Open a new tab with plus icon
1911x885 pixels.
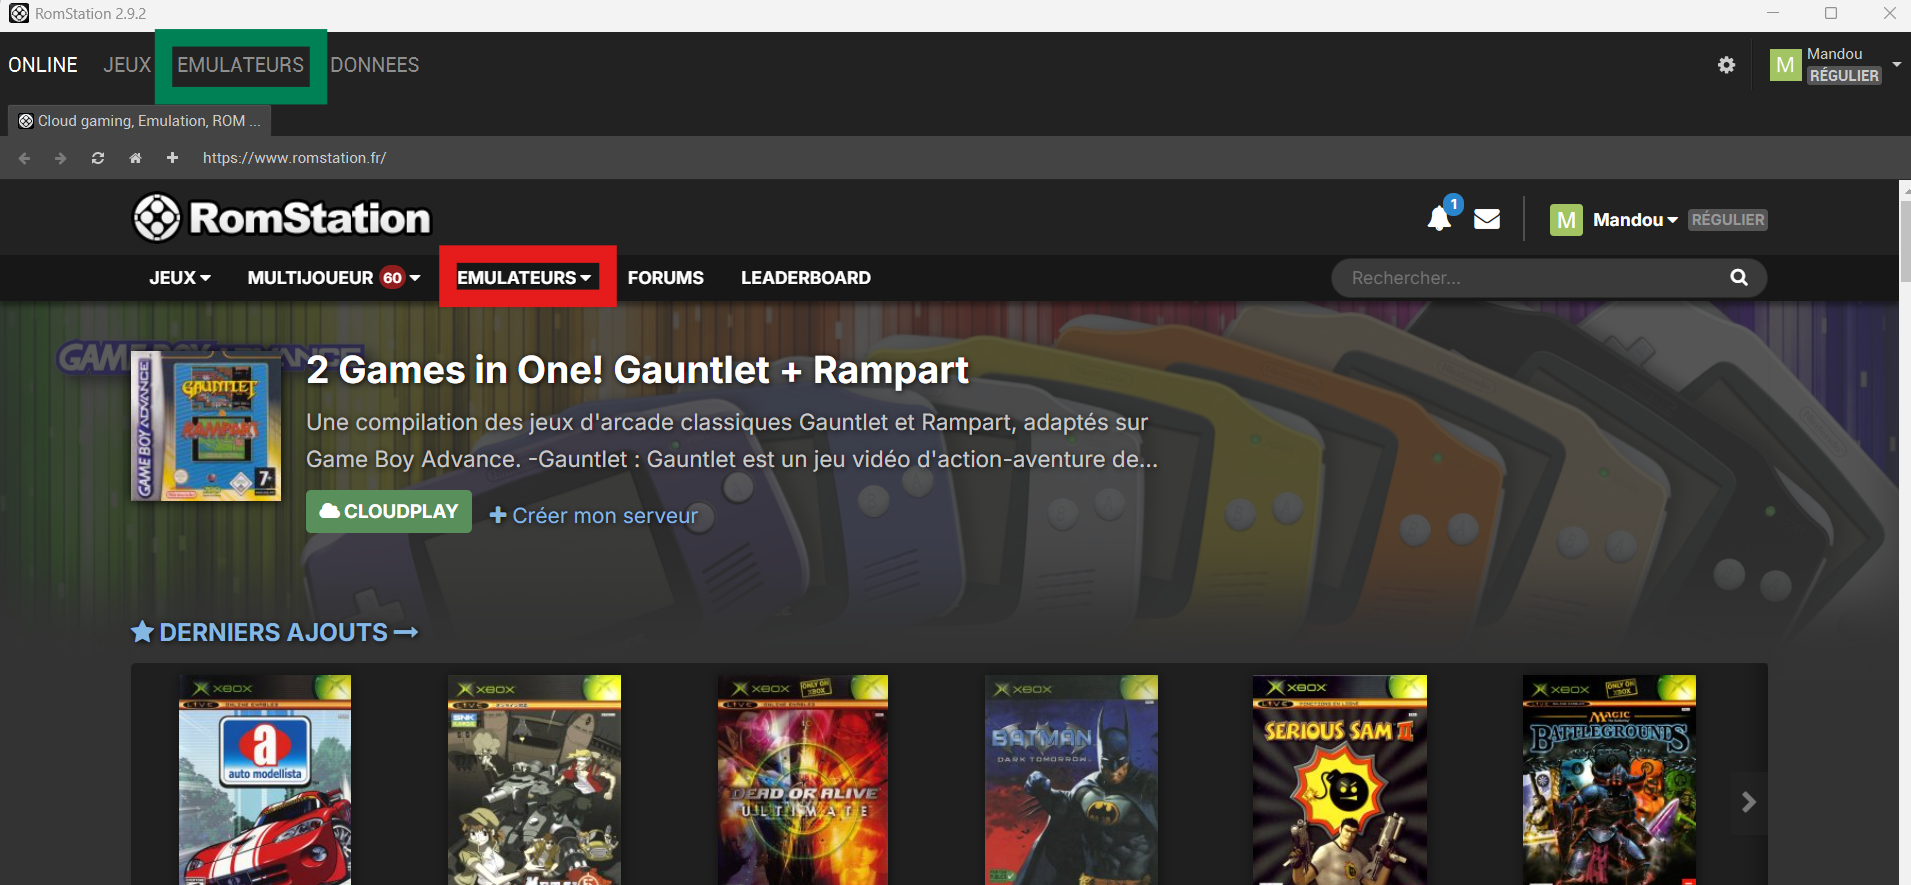pyautogui.click(x=172, y=158)
